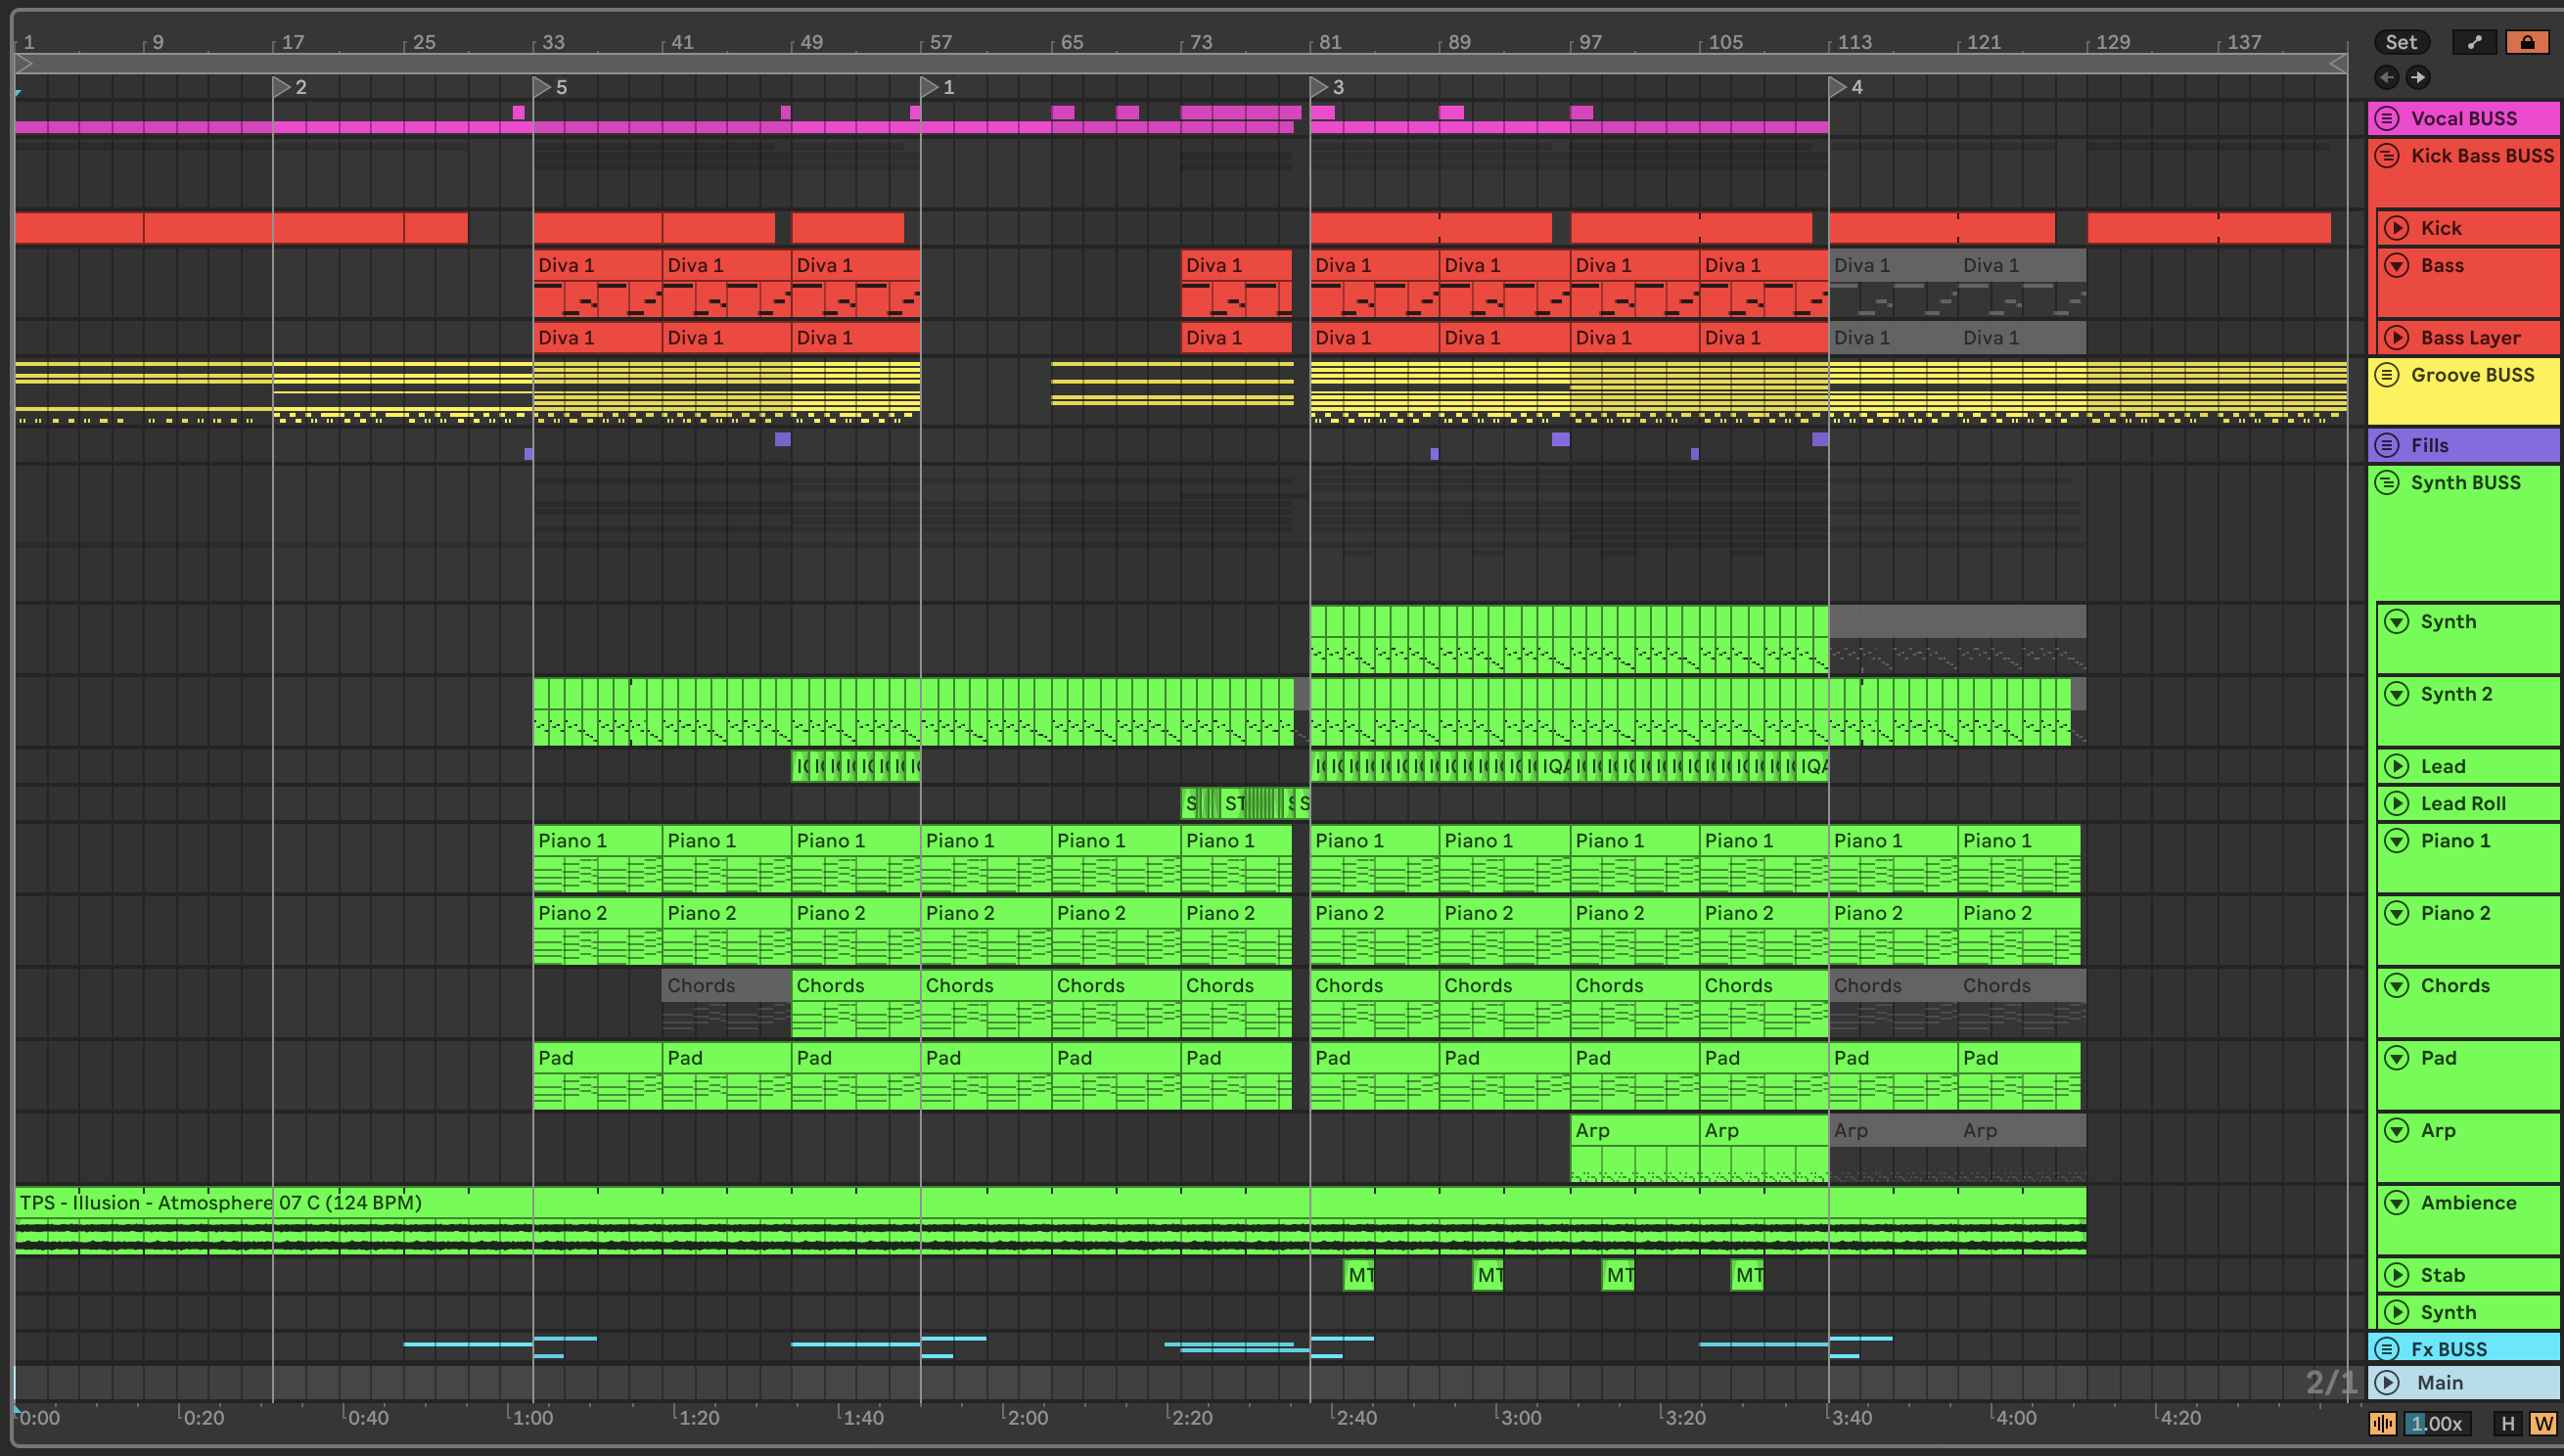The image size is (2564, 1456).
Task: Collapse the Ambience track arrow
Action: pos(2397,1202)
